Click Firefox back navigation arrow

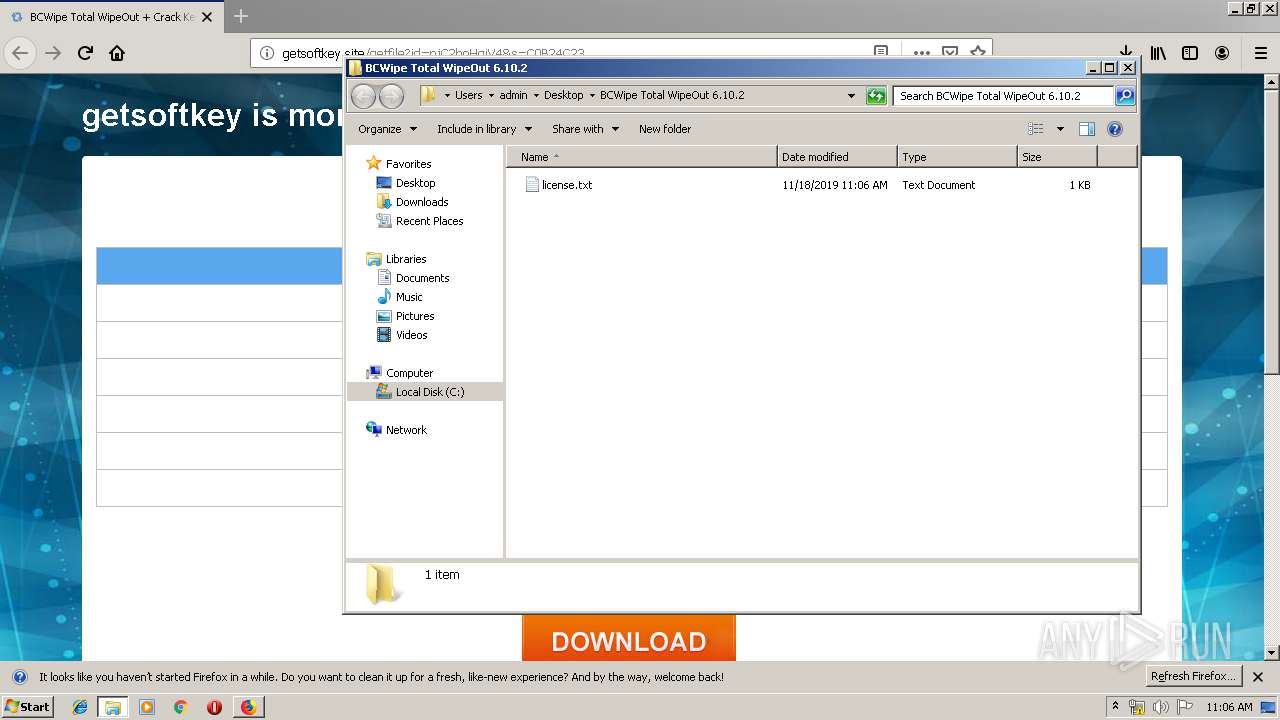[x=20, y=53]
